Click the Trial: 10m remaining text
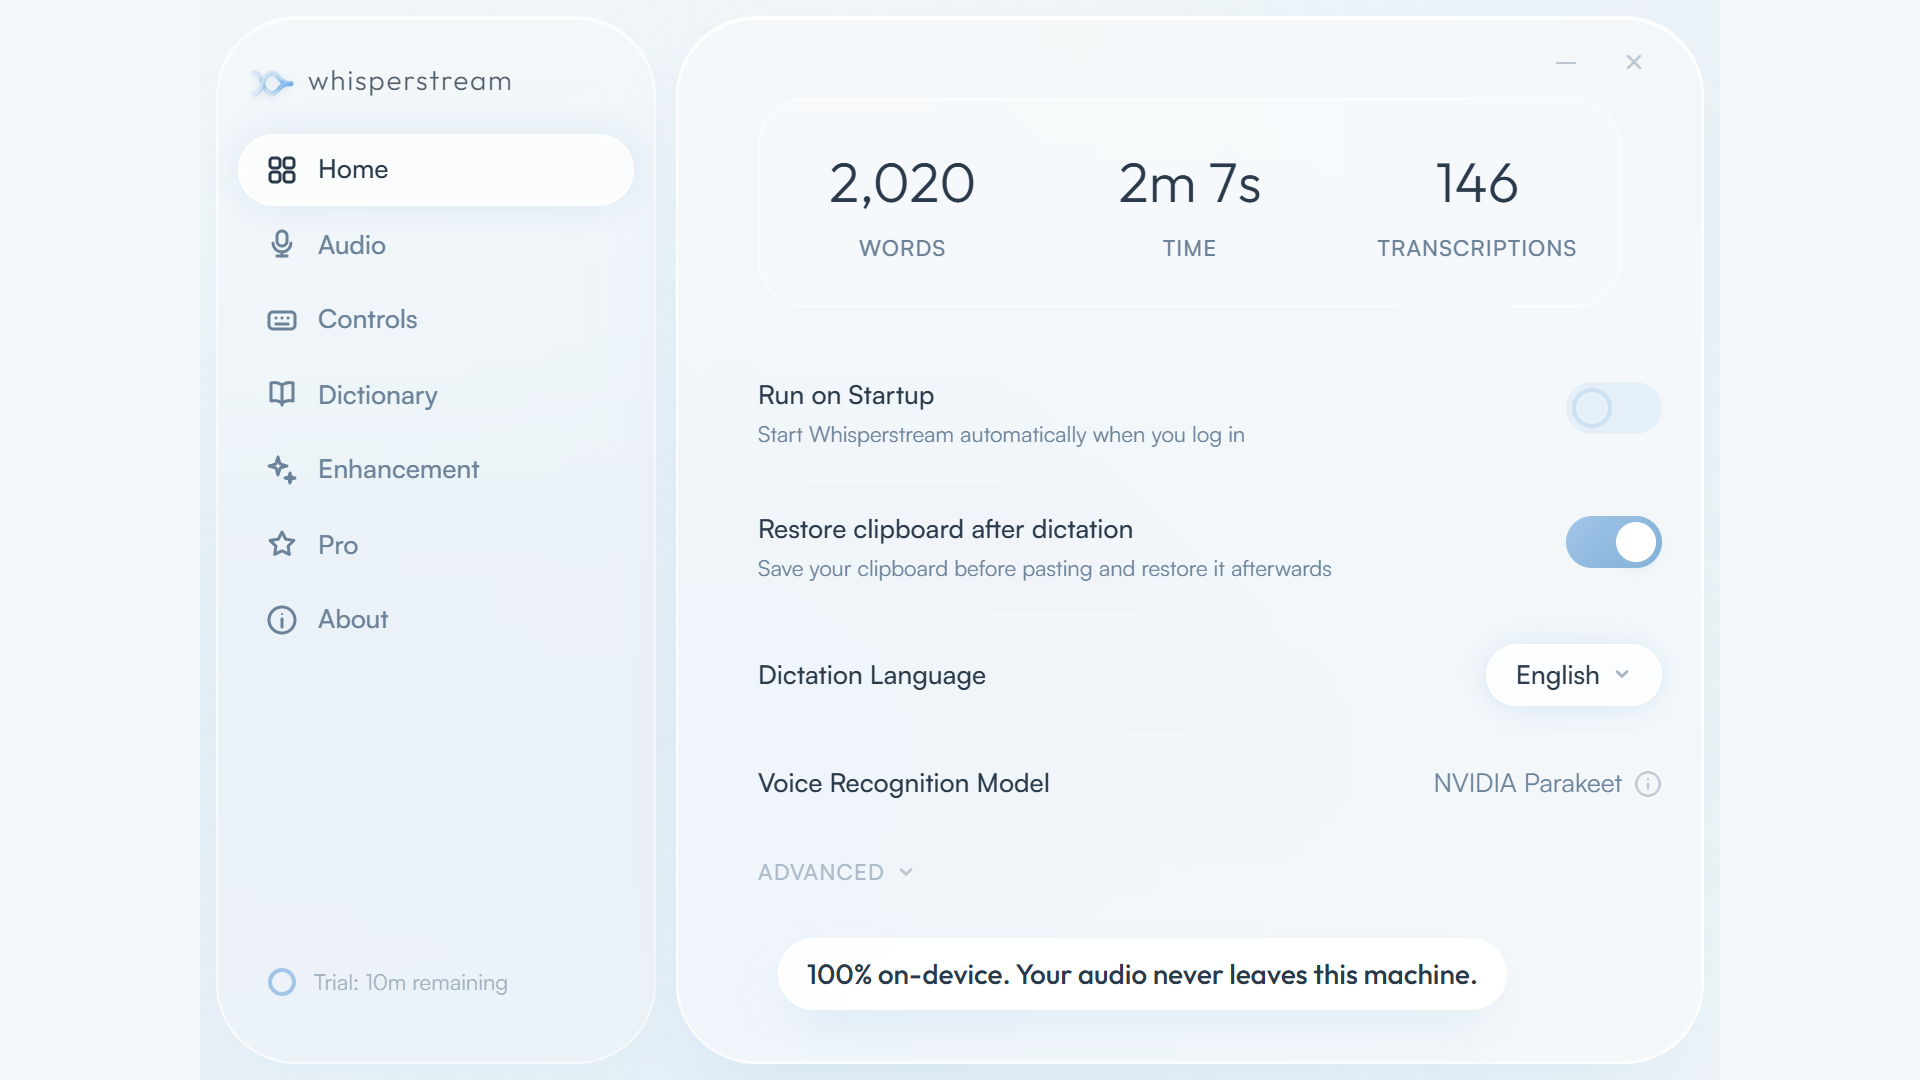The height and width of the screenshot is (1080, 1920). (x=411, y=983)
